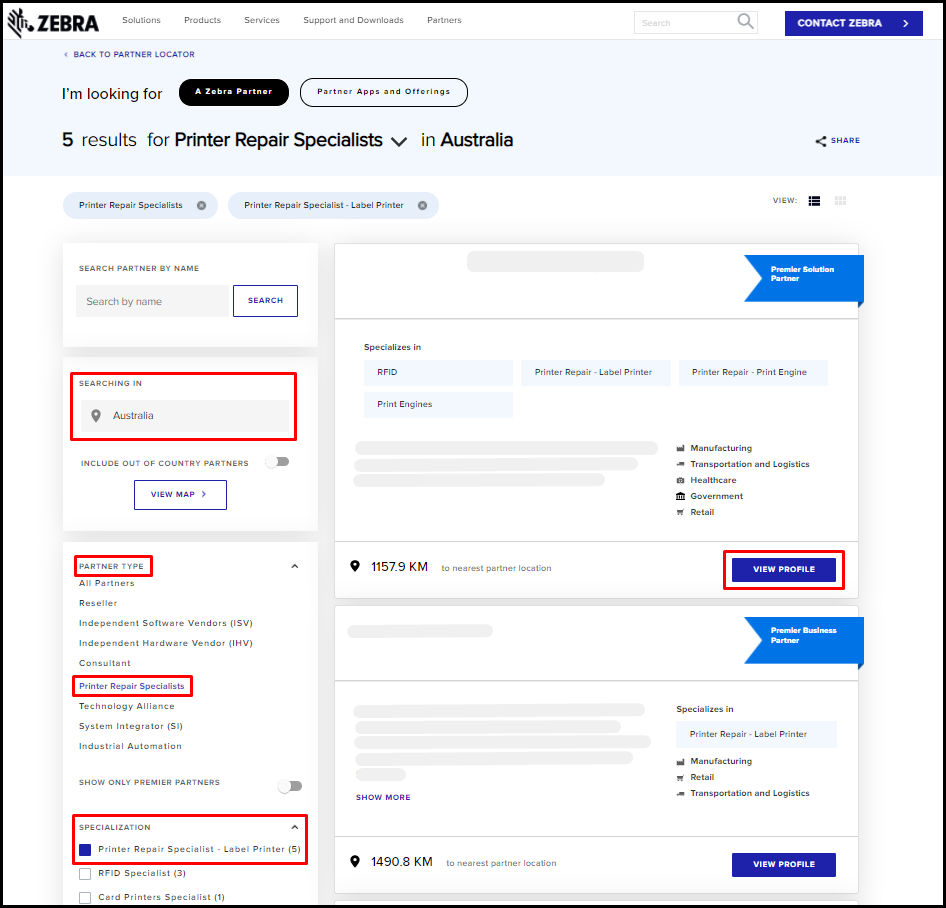
Task: Open the Support and Downloads menu
Action: [353, 19]
